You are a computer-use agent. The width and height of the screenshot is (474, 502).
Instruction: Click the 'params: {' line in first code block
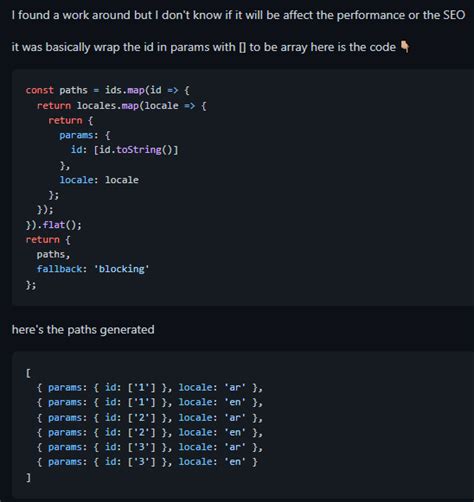point(85,135)
